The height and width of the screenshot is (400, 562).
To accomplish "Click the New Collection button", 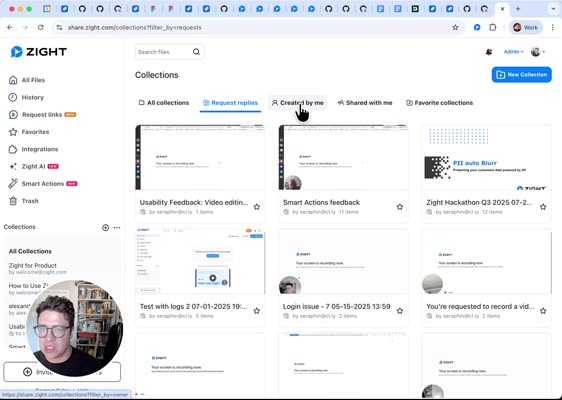I will pos(521,75).
